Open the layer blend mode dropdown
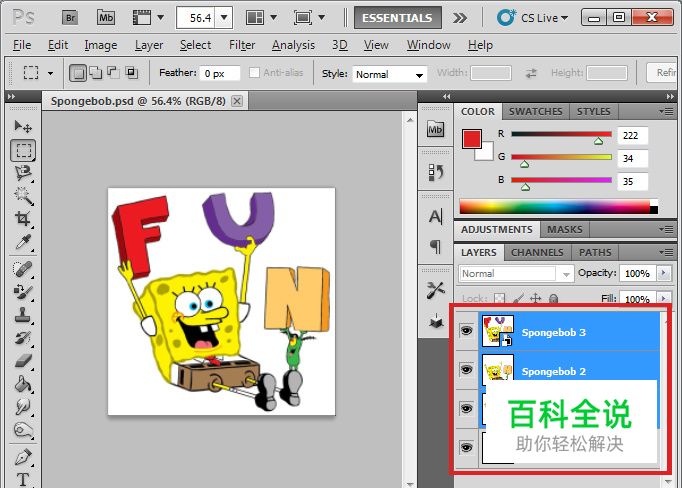This screenshot has width=682, height=488. pyautogui.click(x=517, y=274)
